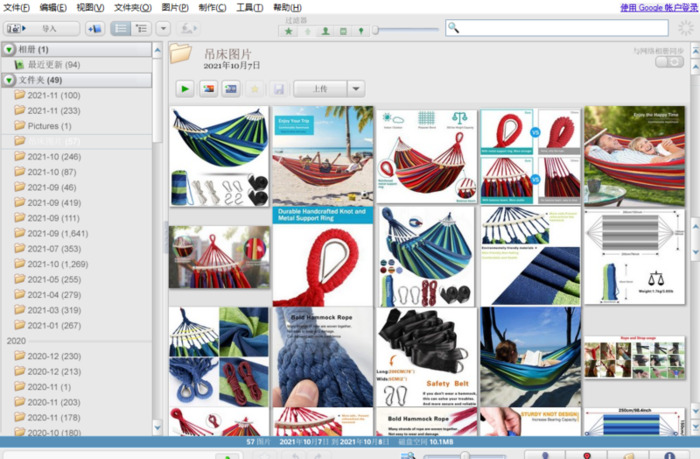700x459 pixels.
Task: Filter photos by starred items
Action: click(289, 31)
